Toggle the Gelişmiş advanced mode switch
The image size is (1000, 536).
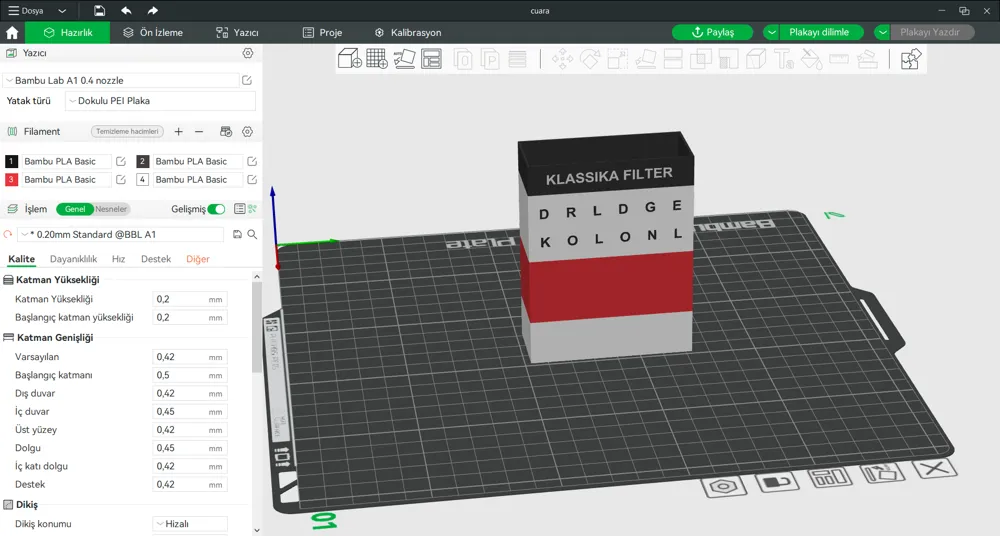tap(216, 209)
